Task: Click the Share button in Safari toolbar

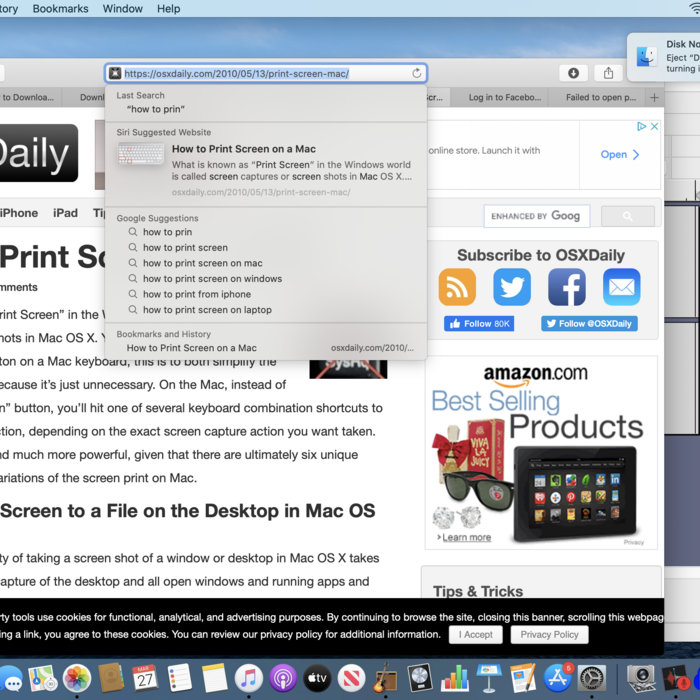Action: pyautogui.click(x=608, y=73)
